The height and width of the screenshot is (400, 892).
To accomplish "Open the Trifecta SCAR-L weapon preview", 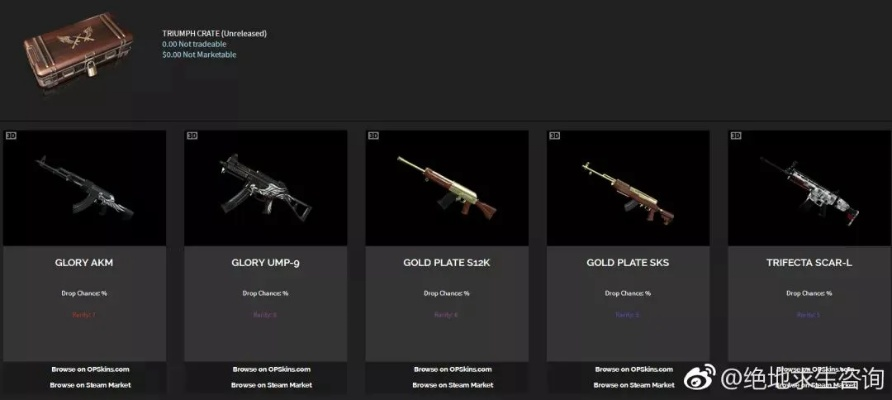I will [x=810, y=188].
